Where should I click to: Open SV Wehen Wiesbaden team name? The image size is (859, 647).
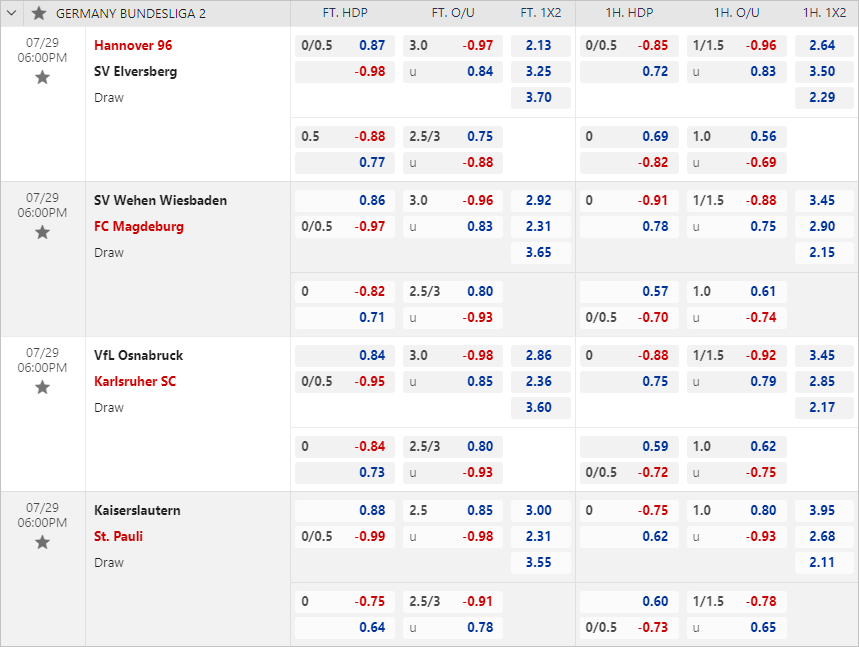(x=160, y=201)
